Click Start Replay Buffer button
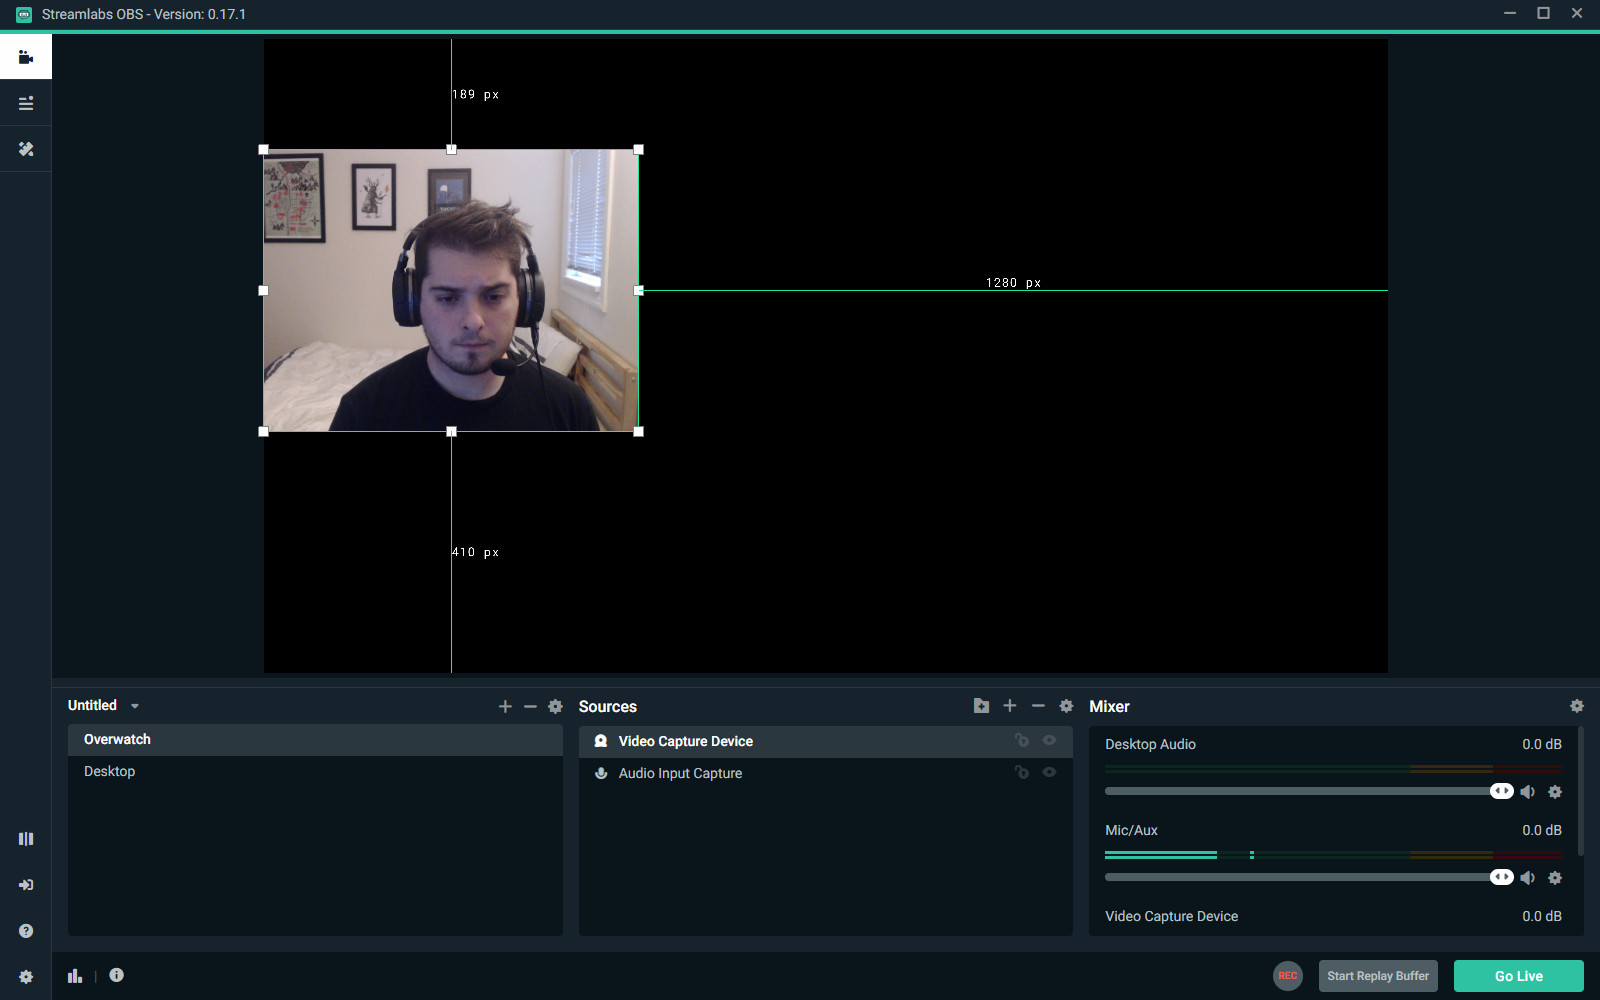 click(1378, 976)
